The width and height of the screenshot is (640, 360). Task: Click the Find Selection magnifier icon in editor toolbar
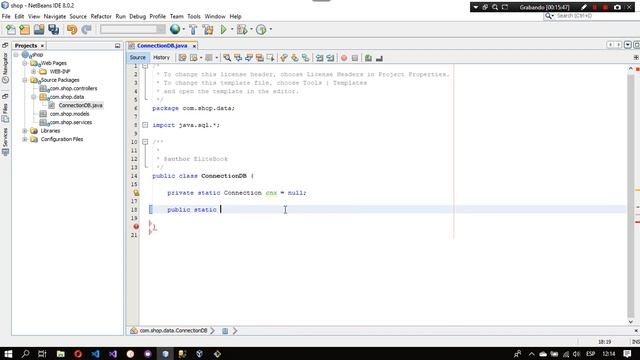click(227, 58)
